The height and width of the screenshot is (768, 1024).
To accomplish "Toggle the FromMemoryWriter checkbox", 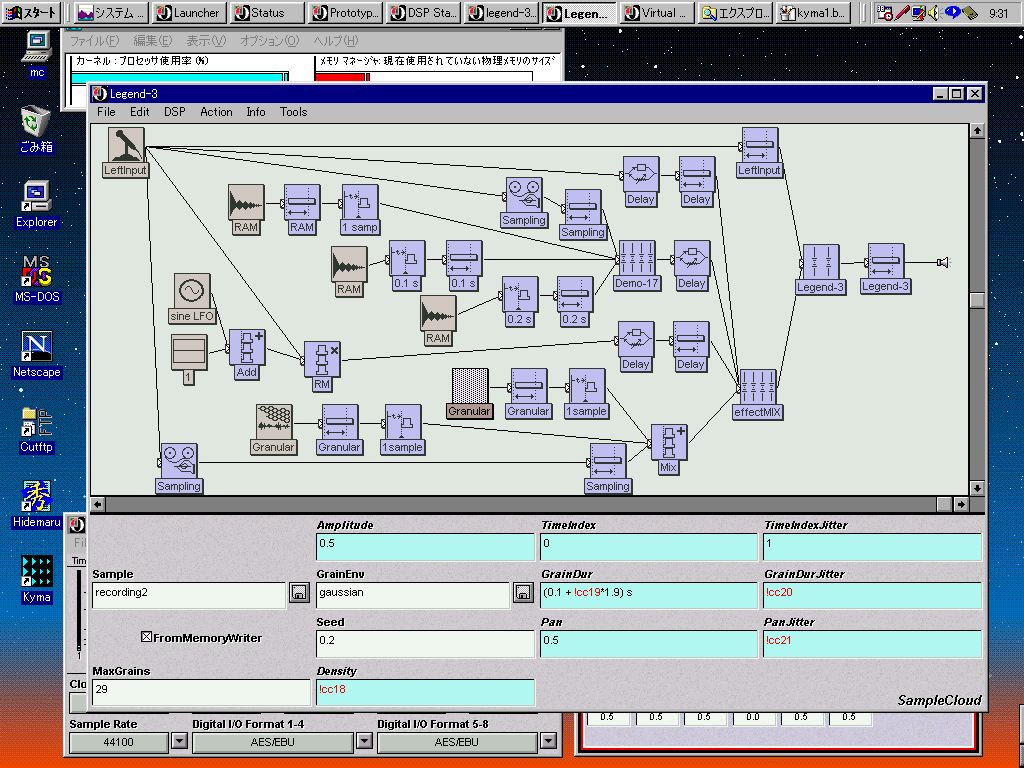I will tap(146, 637).
